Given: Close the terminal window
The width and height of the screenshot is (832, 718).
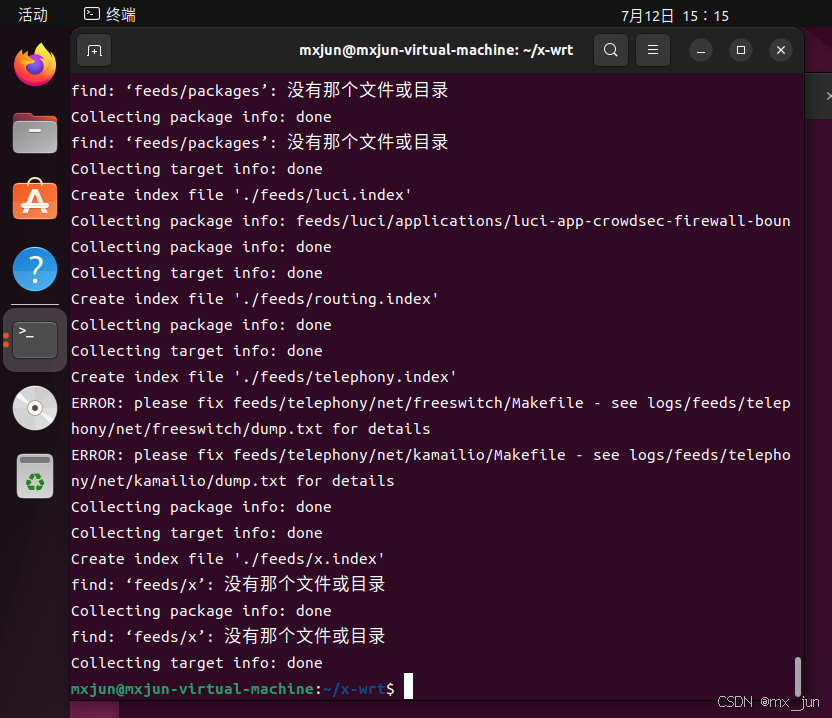Looking at the screenshot, I should (781, 50).
